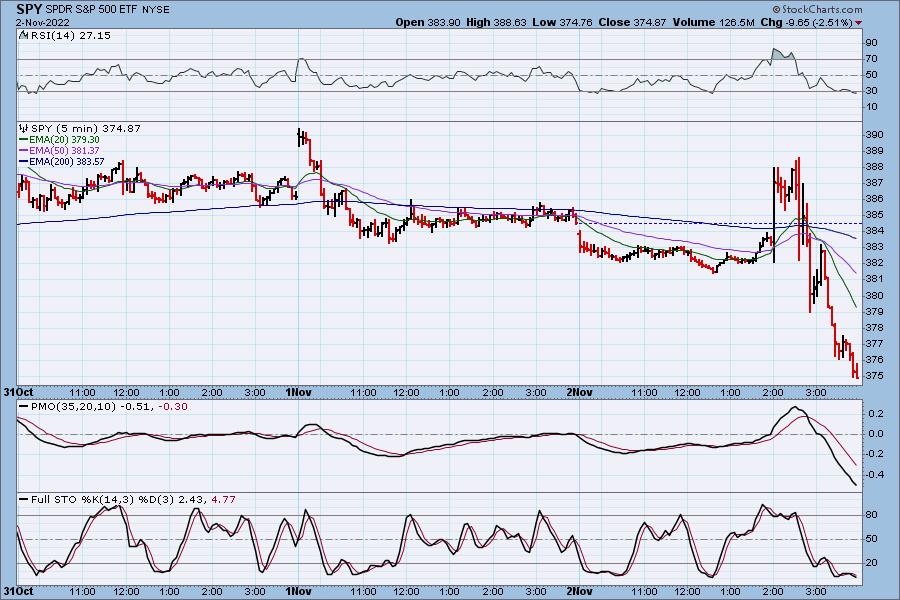This screenshot has width=900, height=600.
Task: Click the 2Nov date label under the price panel
Action: click(579, 392)
